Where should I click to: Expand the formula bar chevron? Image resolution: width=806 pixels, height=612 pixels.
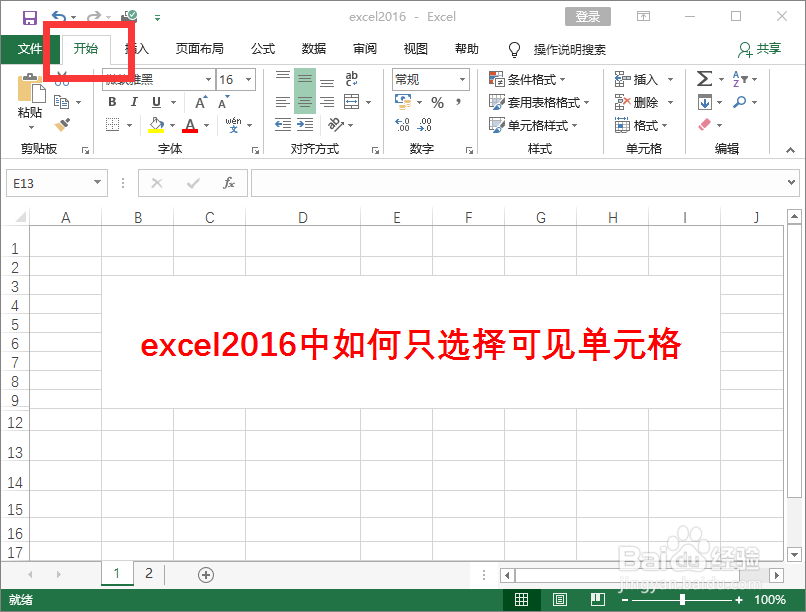coord(791,182)
